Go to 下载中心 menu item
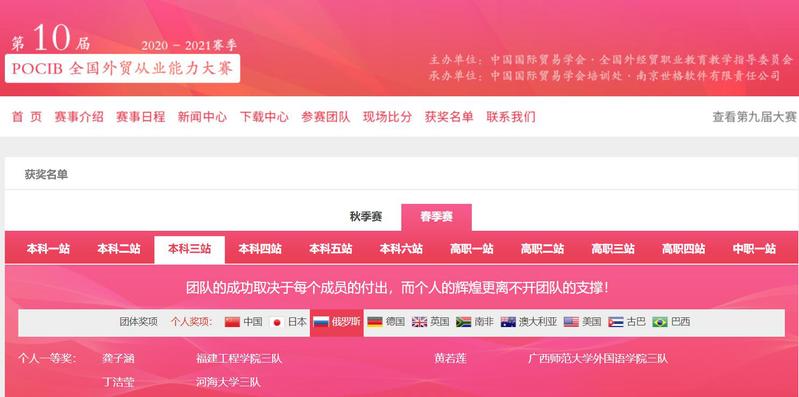This screenshot has height=397, width=799. coord(264,117)
